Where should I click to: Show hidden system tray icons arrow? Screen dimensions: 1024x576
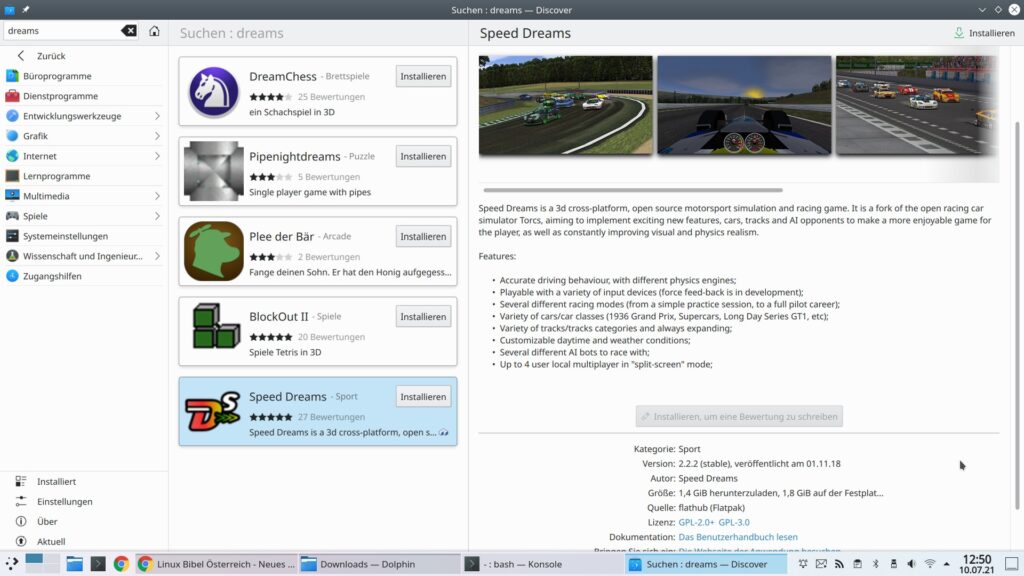pos(946,564)
